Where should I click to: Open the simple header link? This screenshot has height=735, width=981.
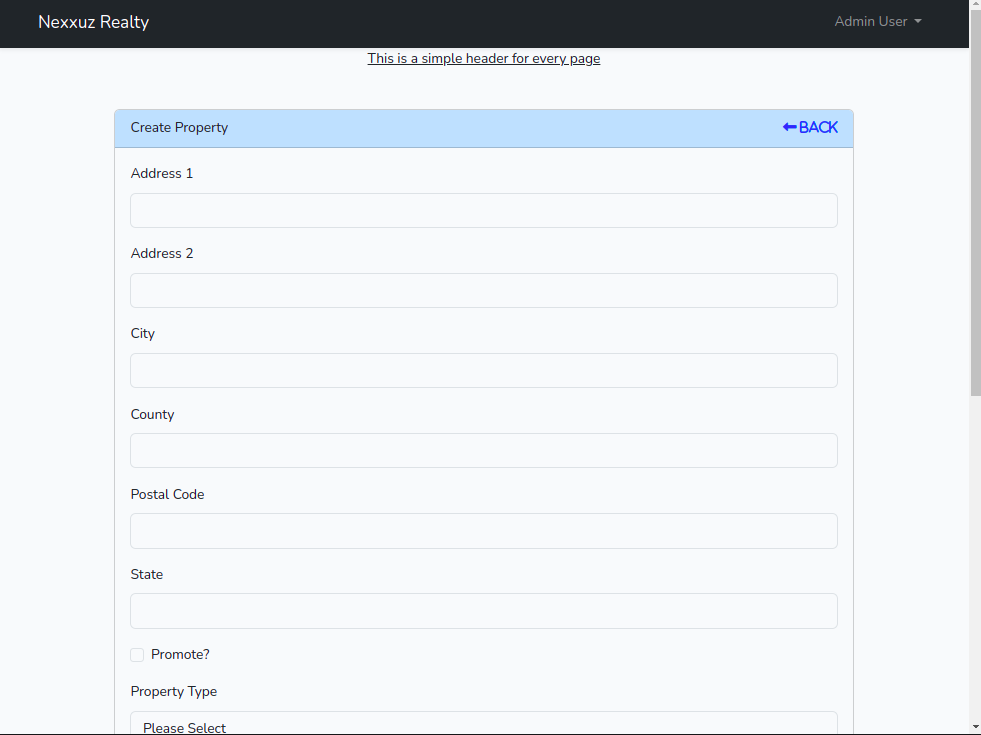pos(483,58)
